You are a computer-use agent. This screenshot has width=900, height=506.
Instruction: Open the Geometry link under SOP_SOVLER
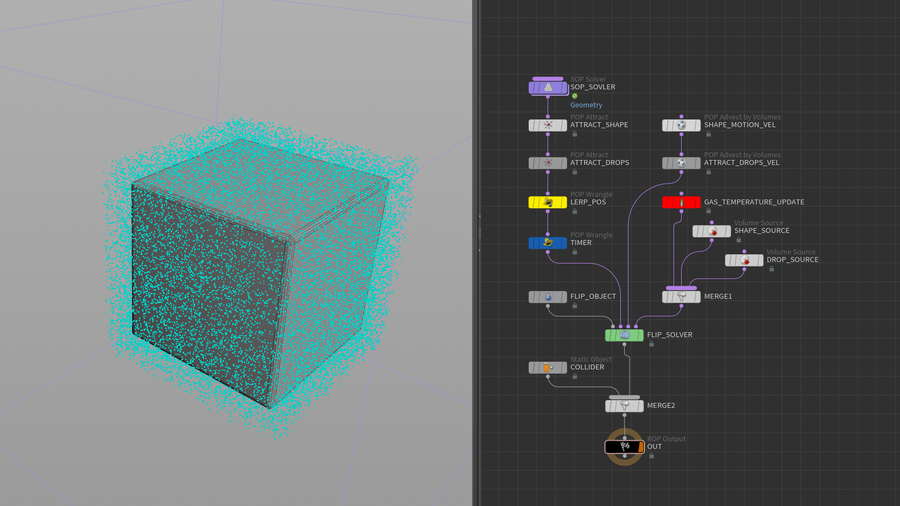(586, 105)
